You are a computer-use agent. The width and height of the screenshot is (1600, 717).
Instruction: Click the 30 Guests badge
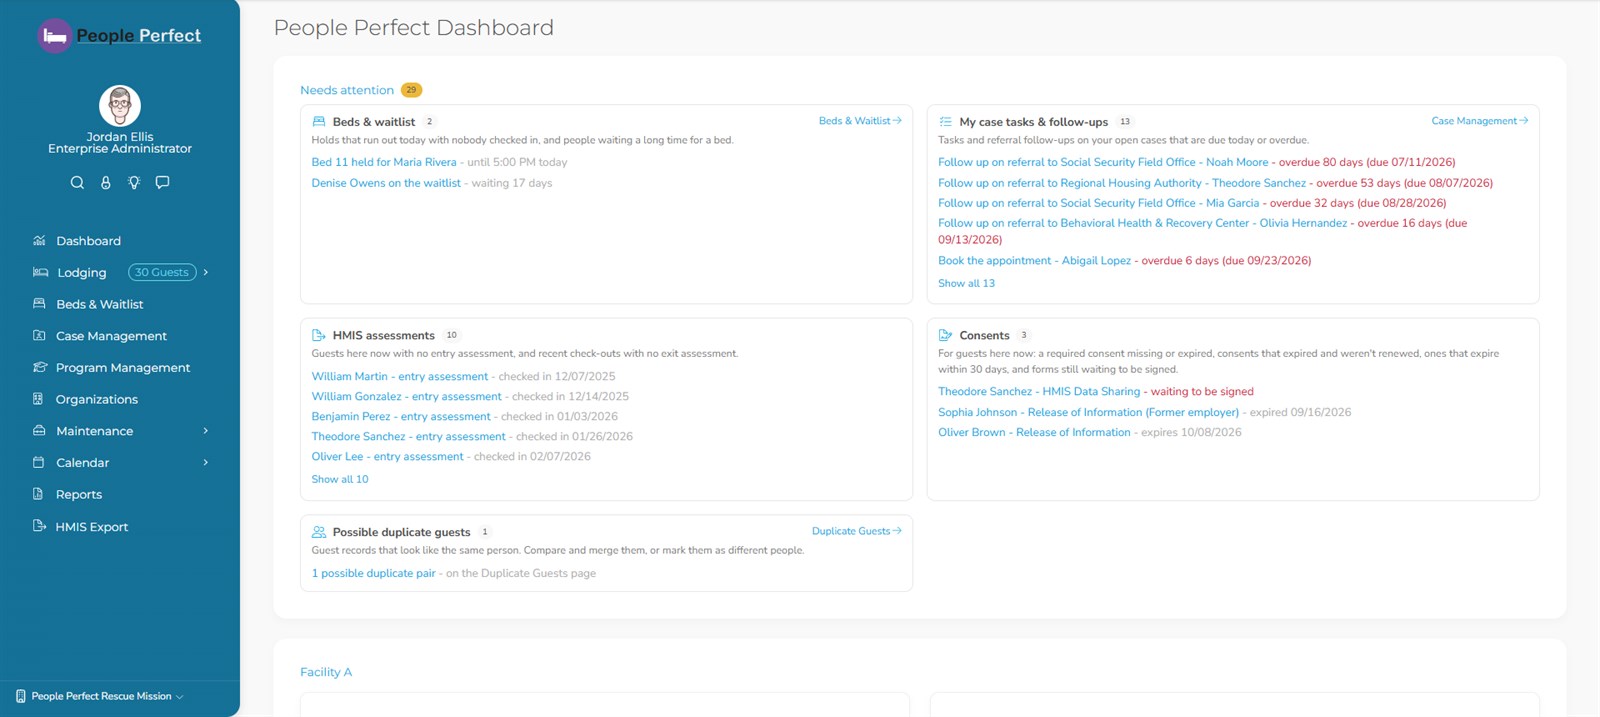(162, 272)
